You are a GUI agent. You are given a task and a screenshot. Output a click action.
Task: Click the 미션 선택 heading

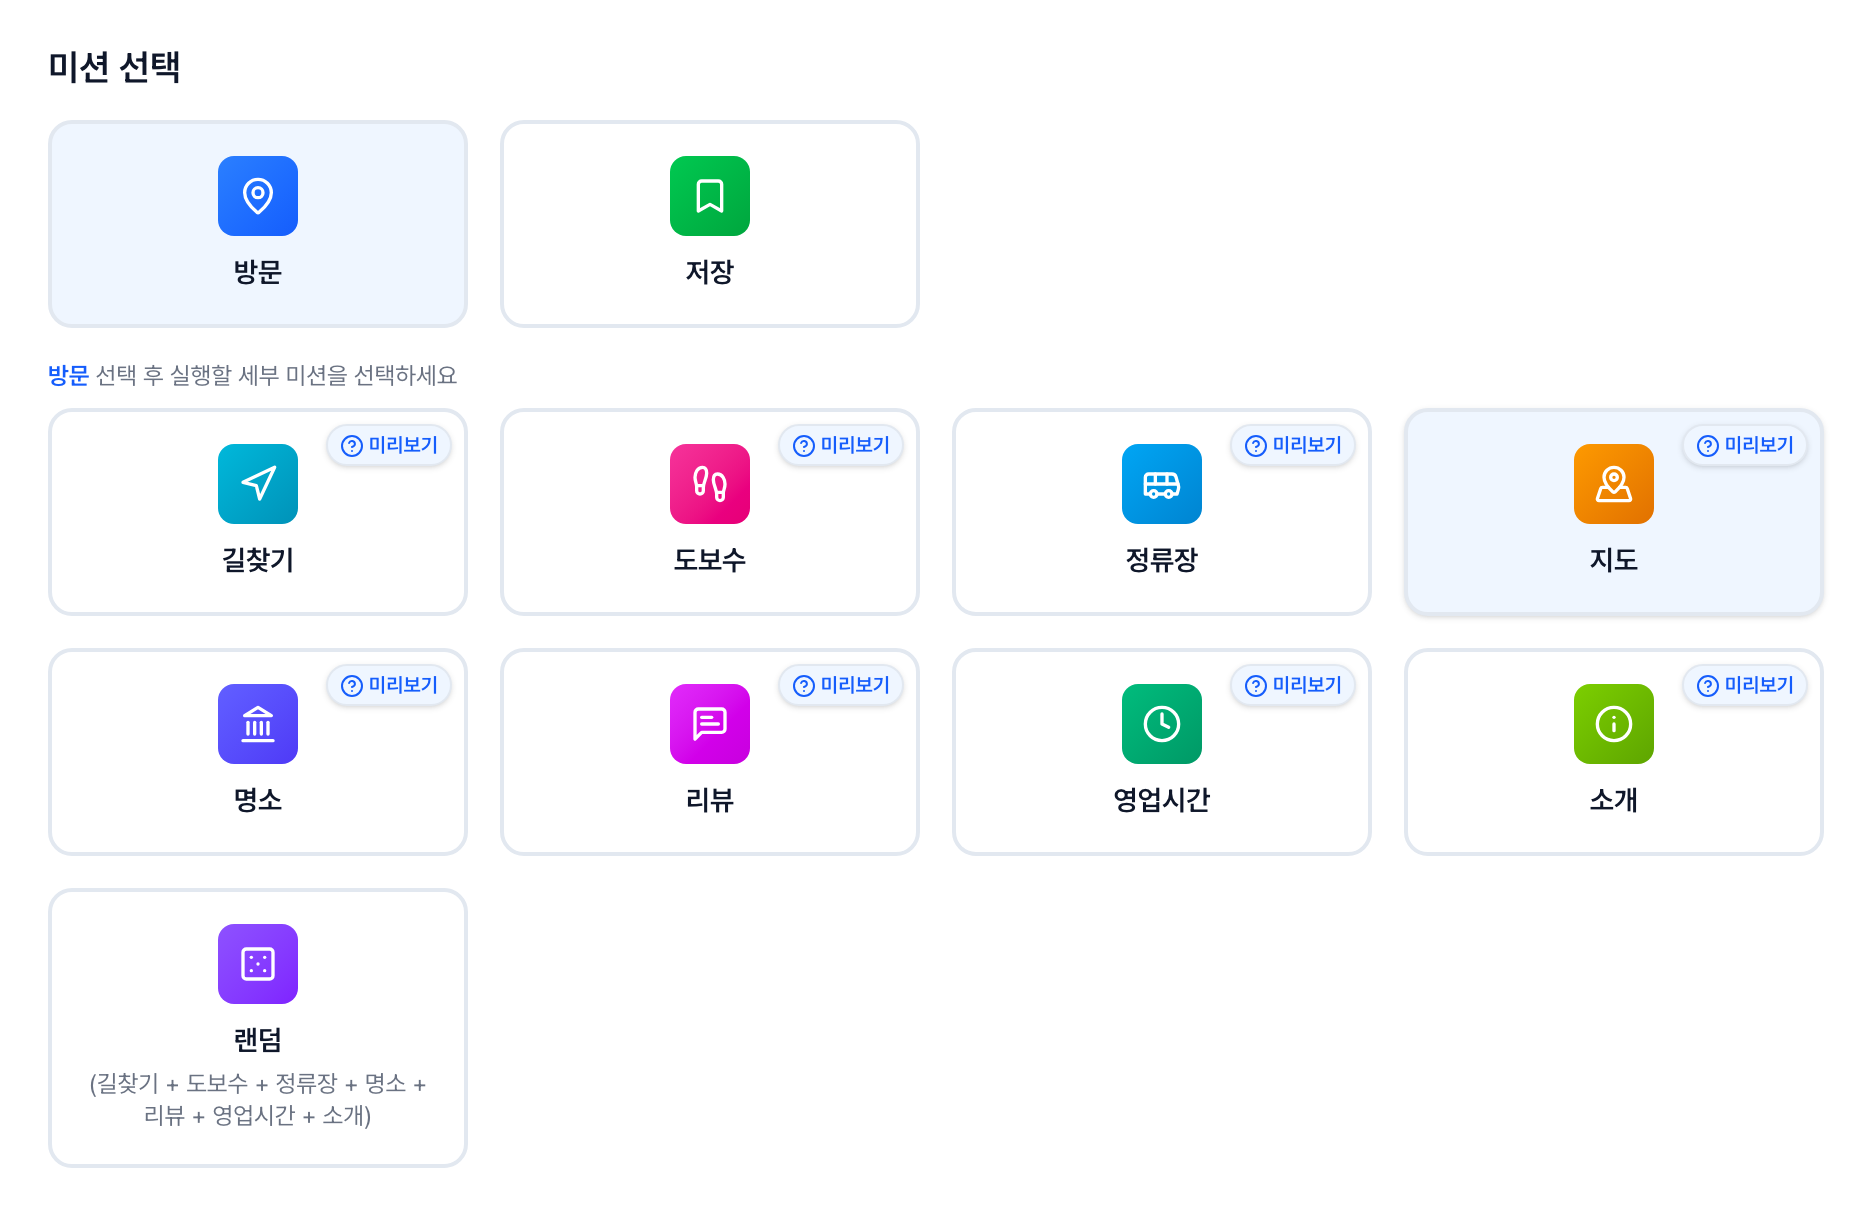(x=114, y=67)
